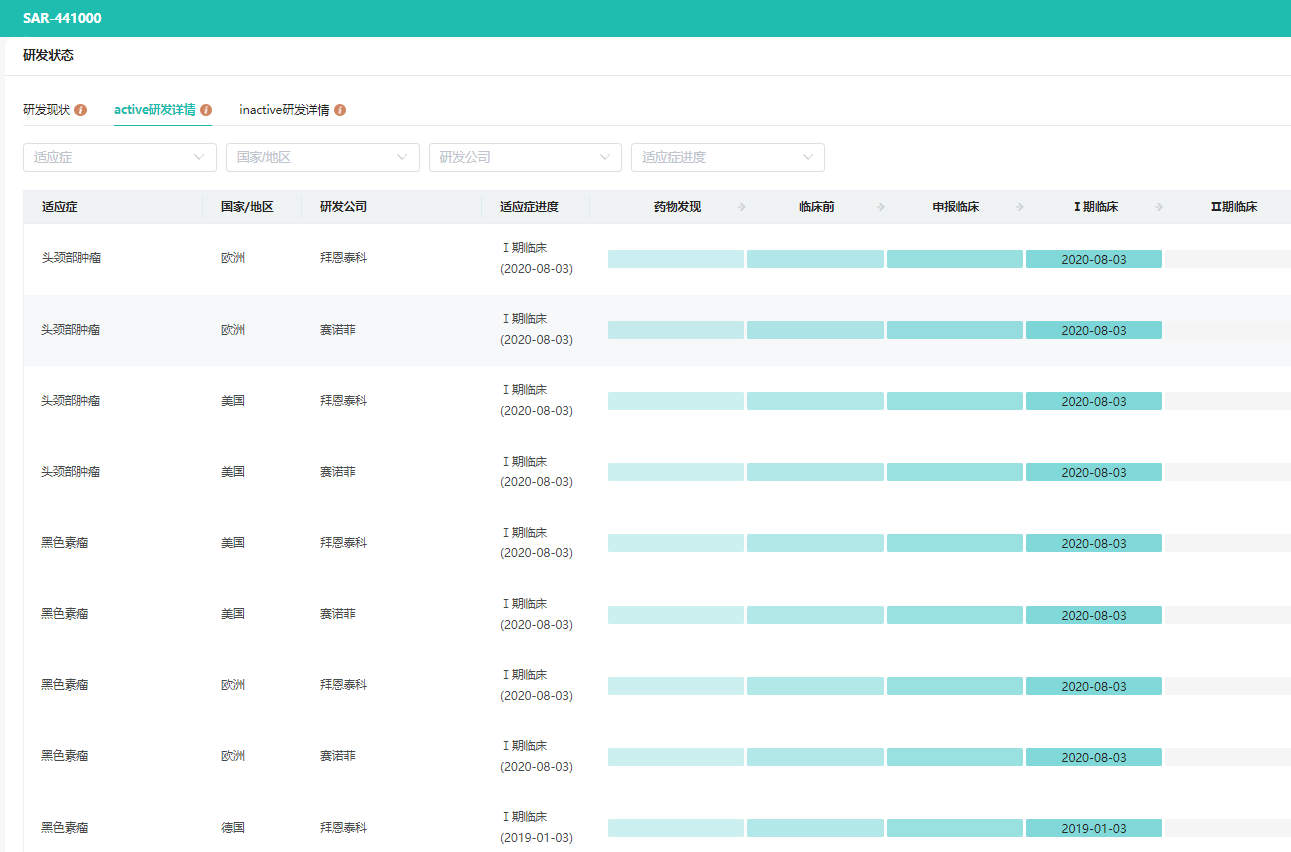Switch to the inactive研发详情 tab

click(284, 110)
